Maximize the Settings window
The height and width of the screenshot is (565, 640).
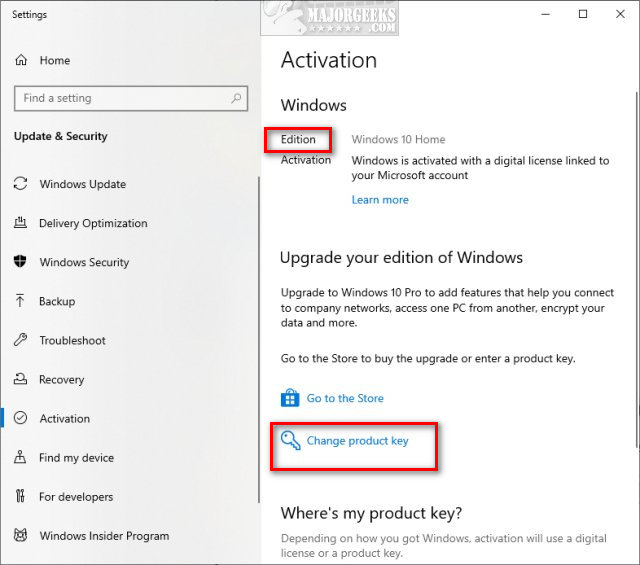[583, 14]
